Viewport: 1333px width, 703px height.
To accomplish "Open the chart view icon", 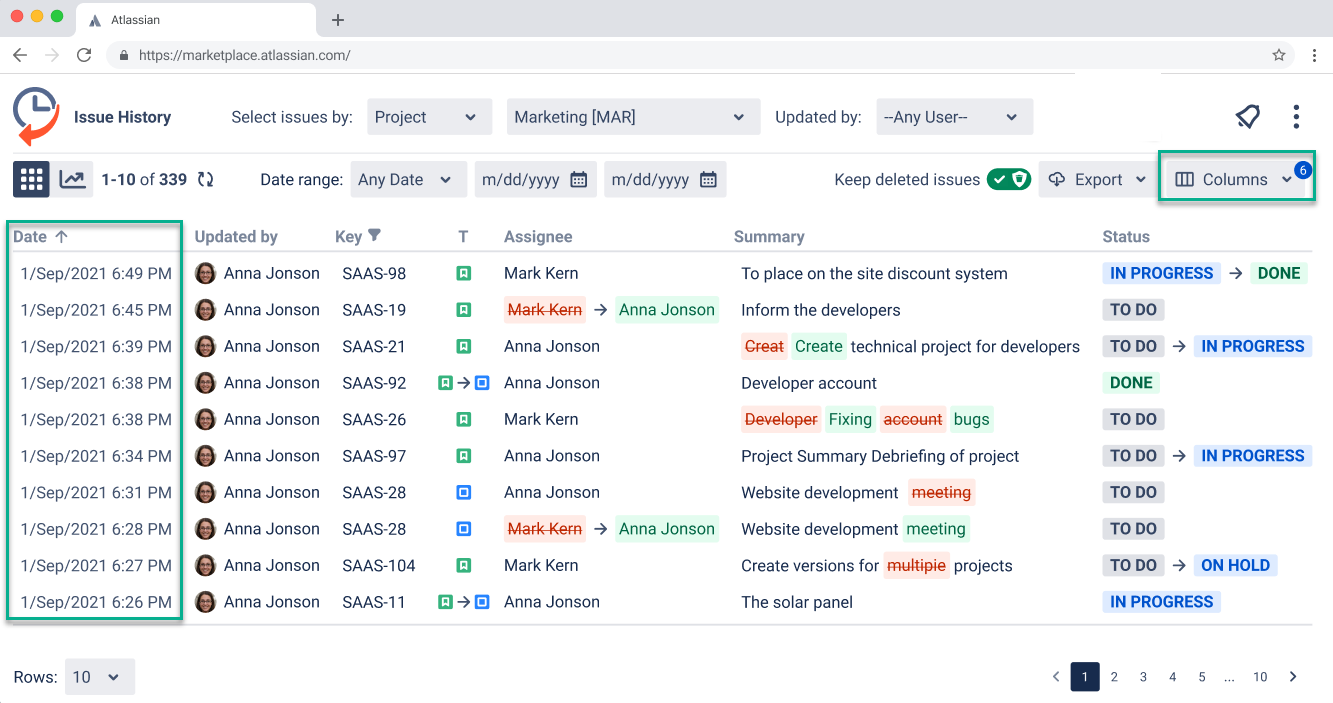I will 72,180.
